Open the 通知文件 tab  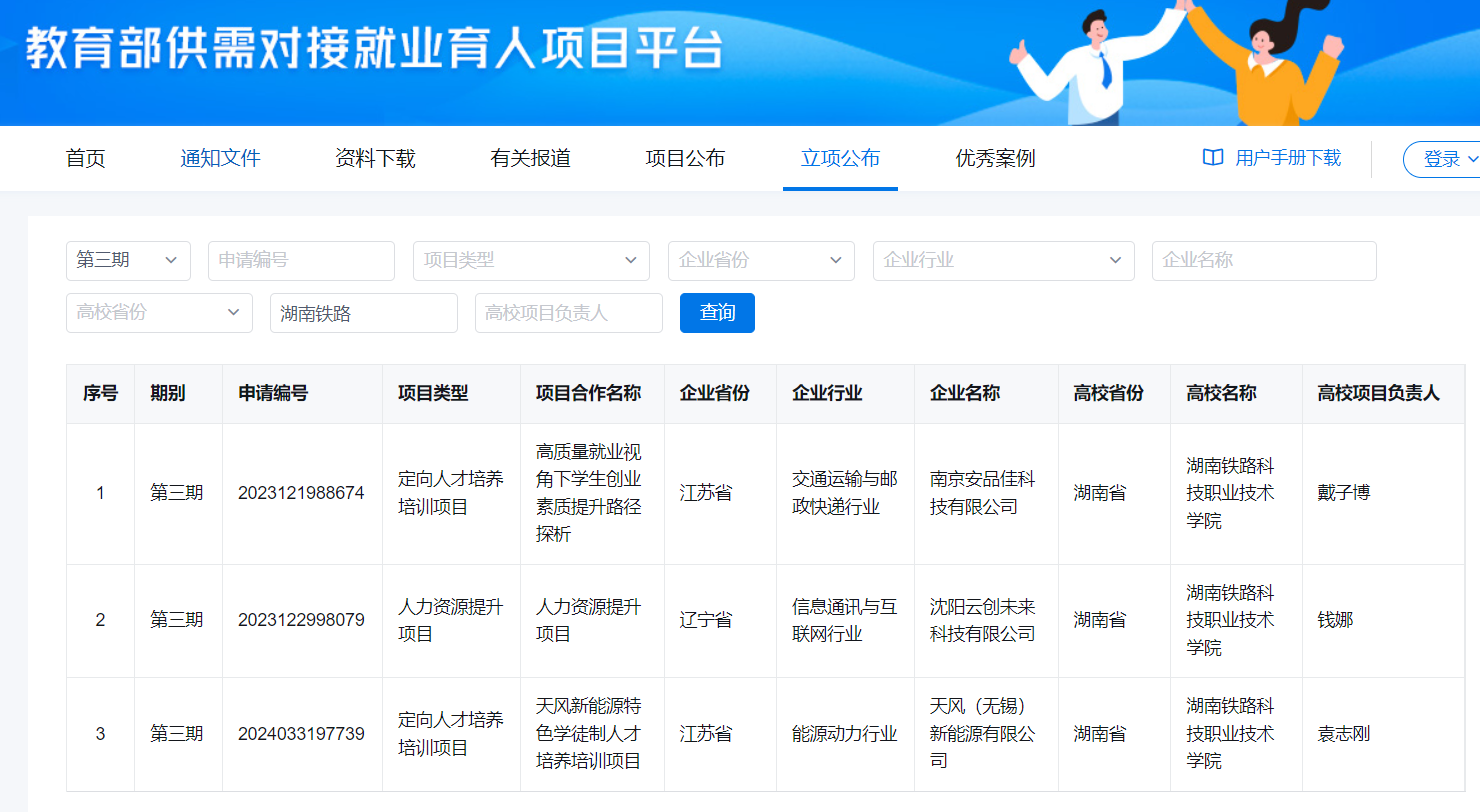220,158
